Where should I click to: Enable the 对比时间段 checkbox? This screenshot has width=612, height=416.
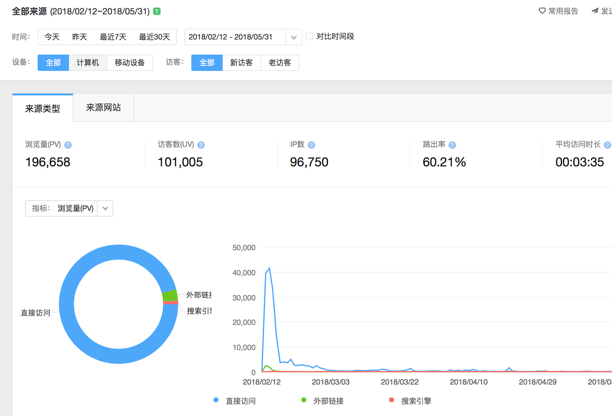pyautogui.click(x=309, y=36)
